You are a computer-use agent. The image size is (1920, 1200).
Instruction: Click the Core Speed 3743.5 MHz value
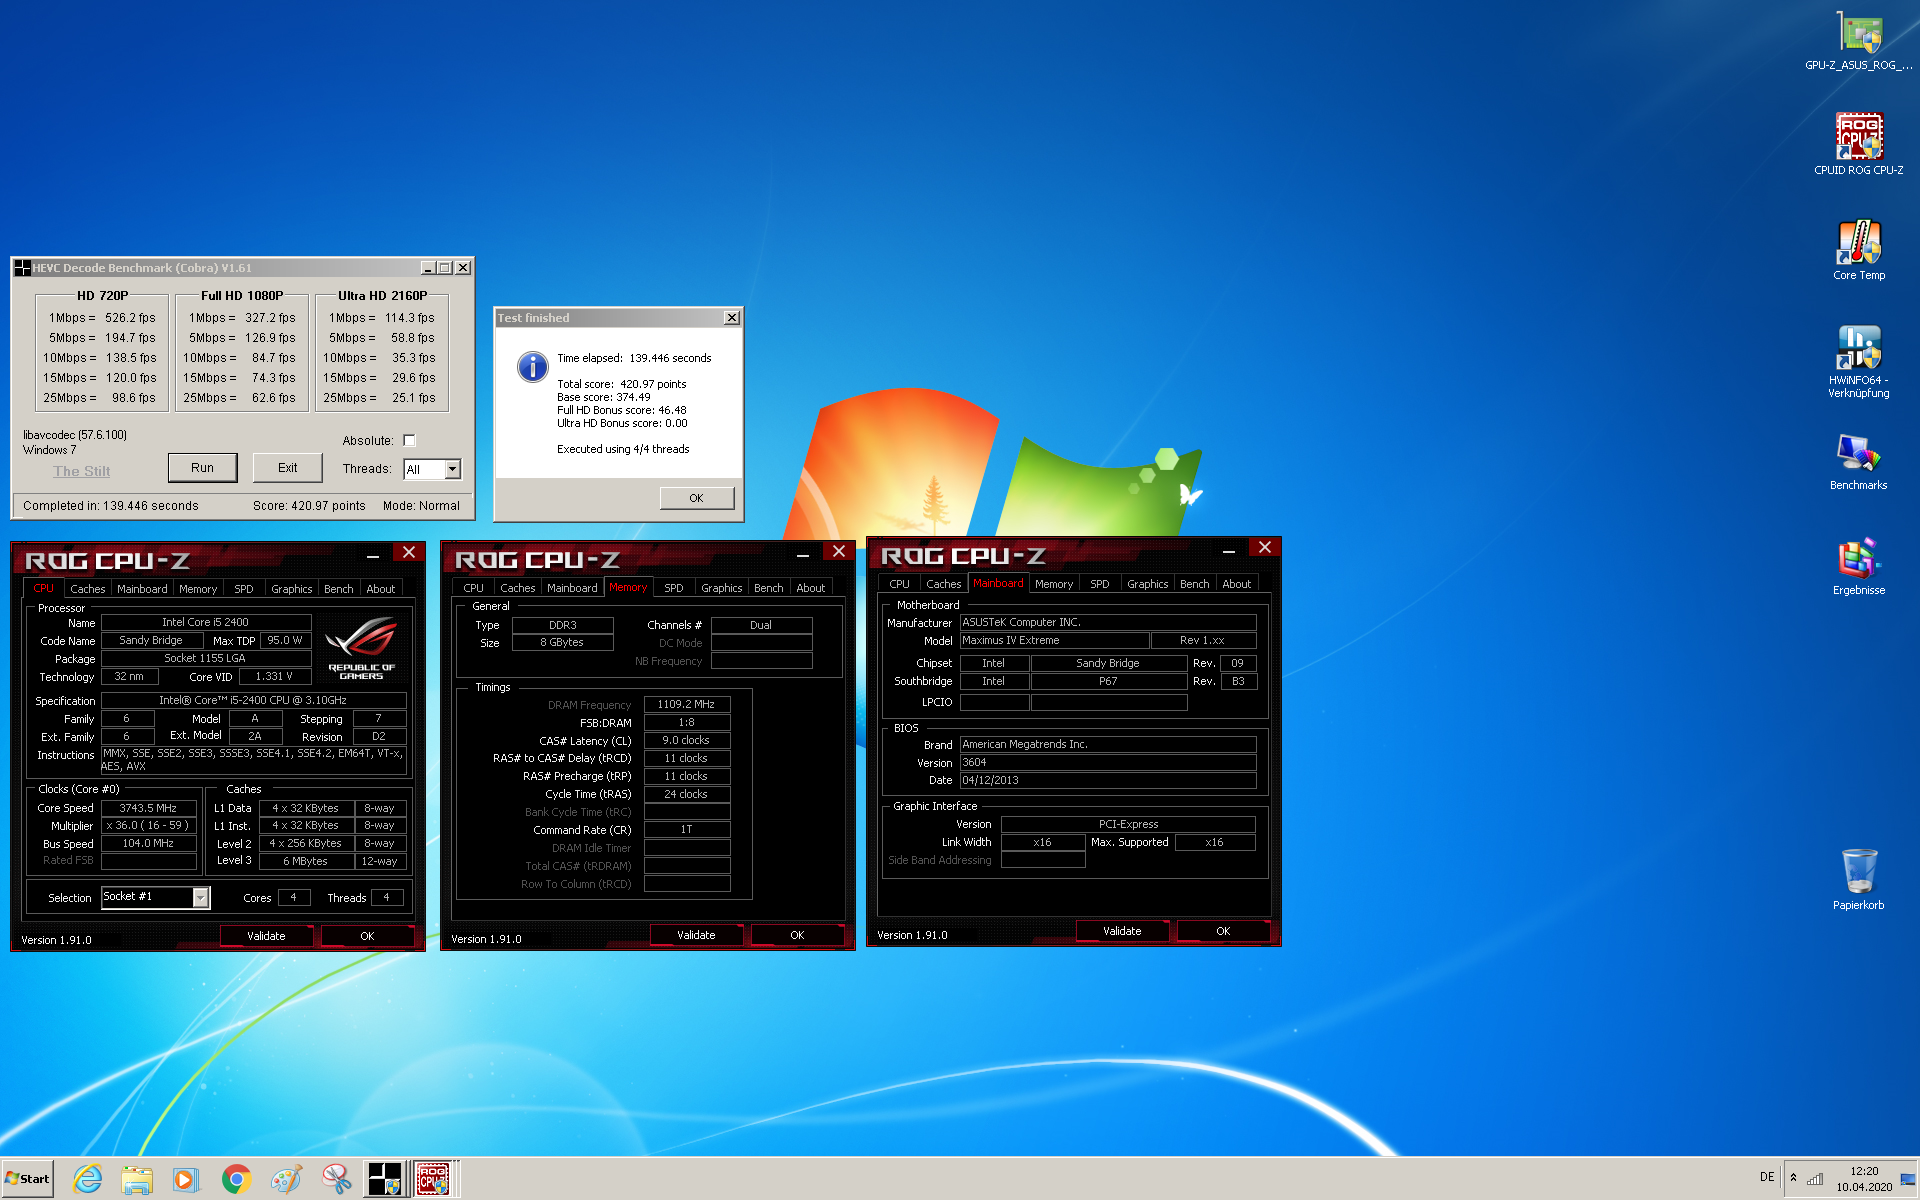click(148, 808)
